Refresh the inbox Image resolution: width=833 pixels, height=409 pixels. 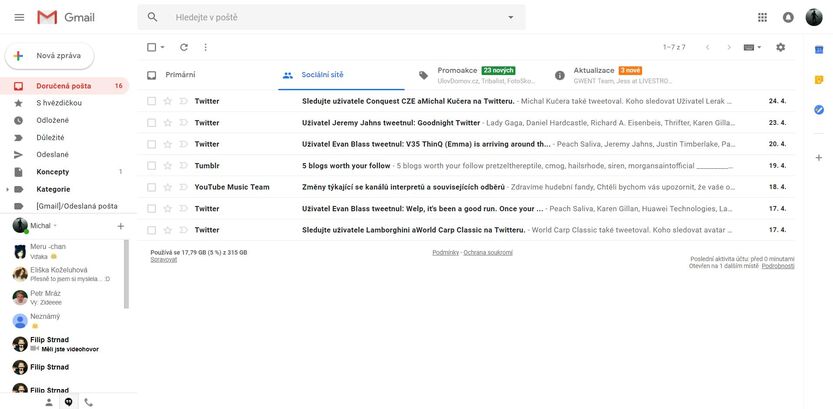tap(184, 47)
